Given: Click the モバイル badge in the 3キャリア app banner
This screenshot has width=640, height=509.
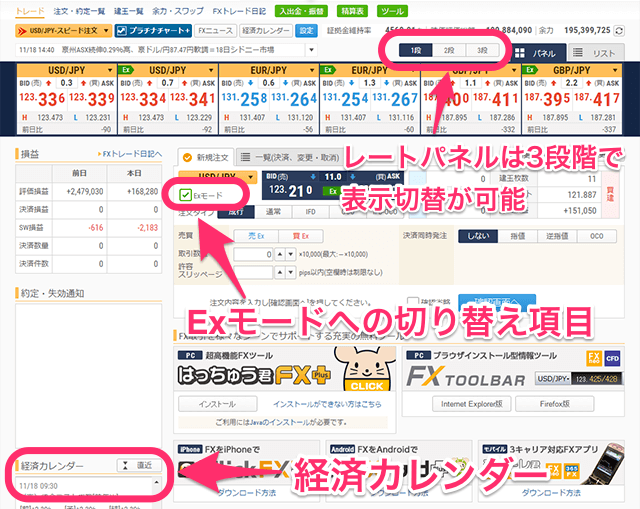Looking at the screenshot, I should tap(494, 449).
